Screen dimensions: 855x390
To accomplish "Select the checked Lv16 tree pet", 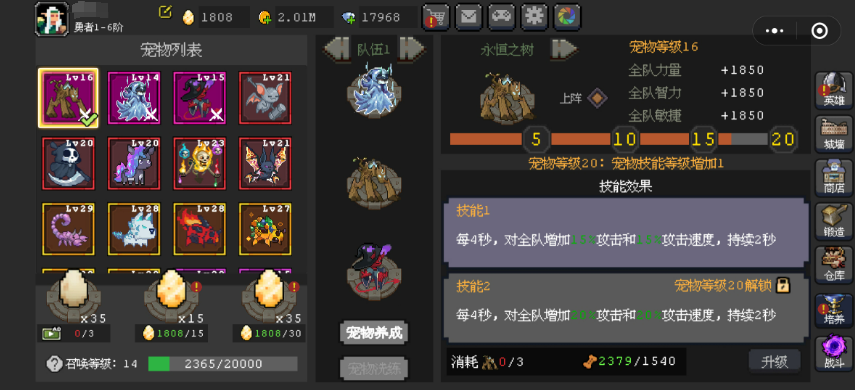I will coord(68,98).
